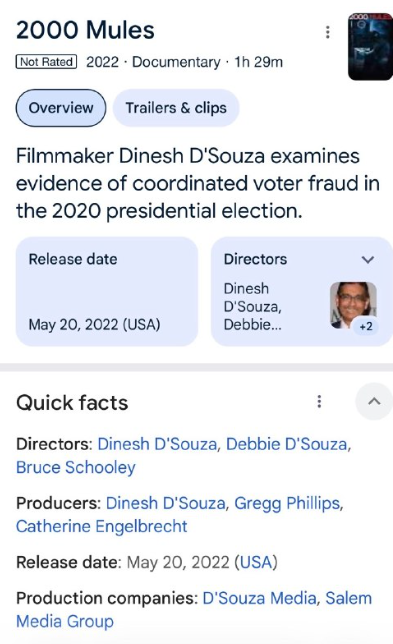Open the Debbie D'Souza link
The height and width of the screenshot is (644, 393).
(x=287, y=444)
